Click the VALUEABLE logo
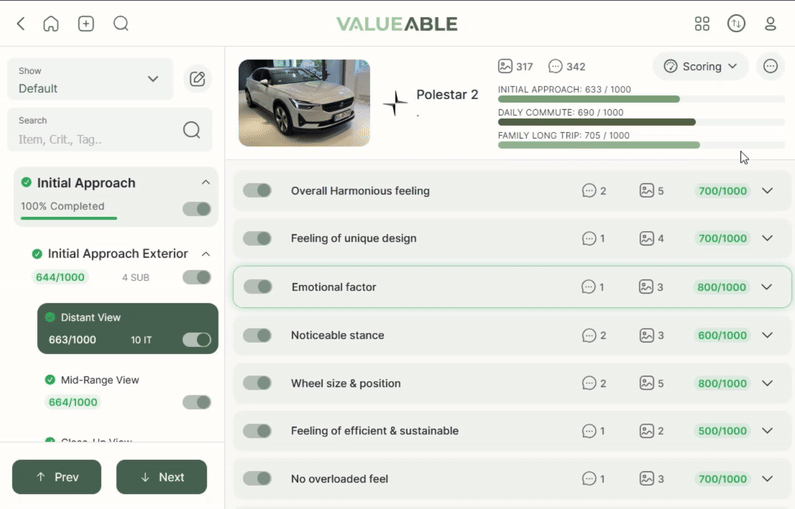This screenshot has height=509, width=795. [397, 24]
